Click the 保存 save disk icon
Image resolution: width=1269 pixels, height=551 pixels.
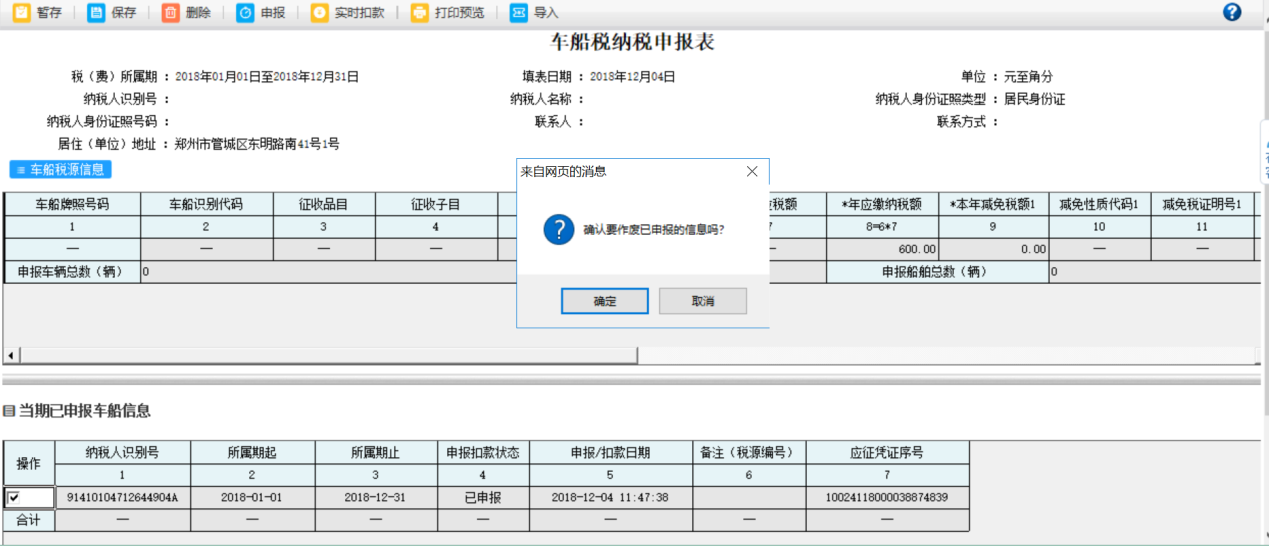(96, 12)
